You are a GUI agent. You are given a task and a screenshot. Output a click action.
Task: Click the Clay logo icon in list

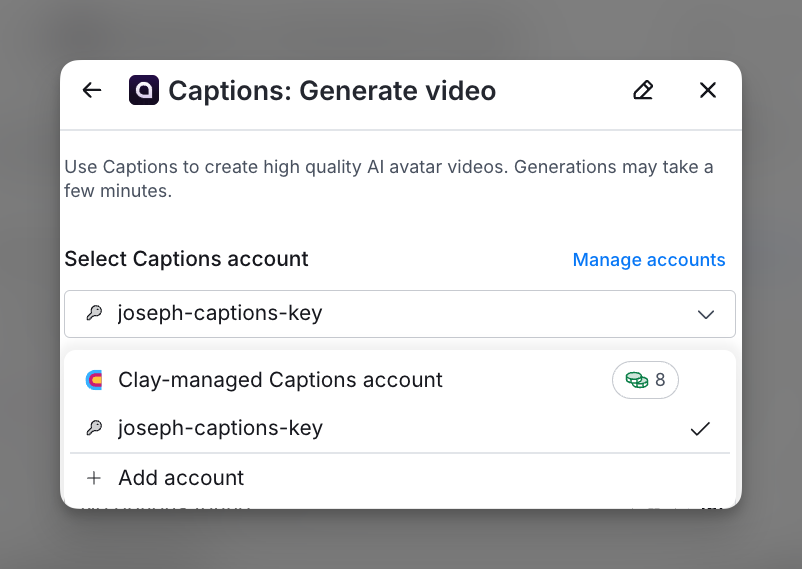point(94,380)
